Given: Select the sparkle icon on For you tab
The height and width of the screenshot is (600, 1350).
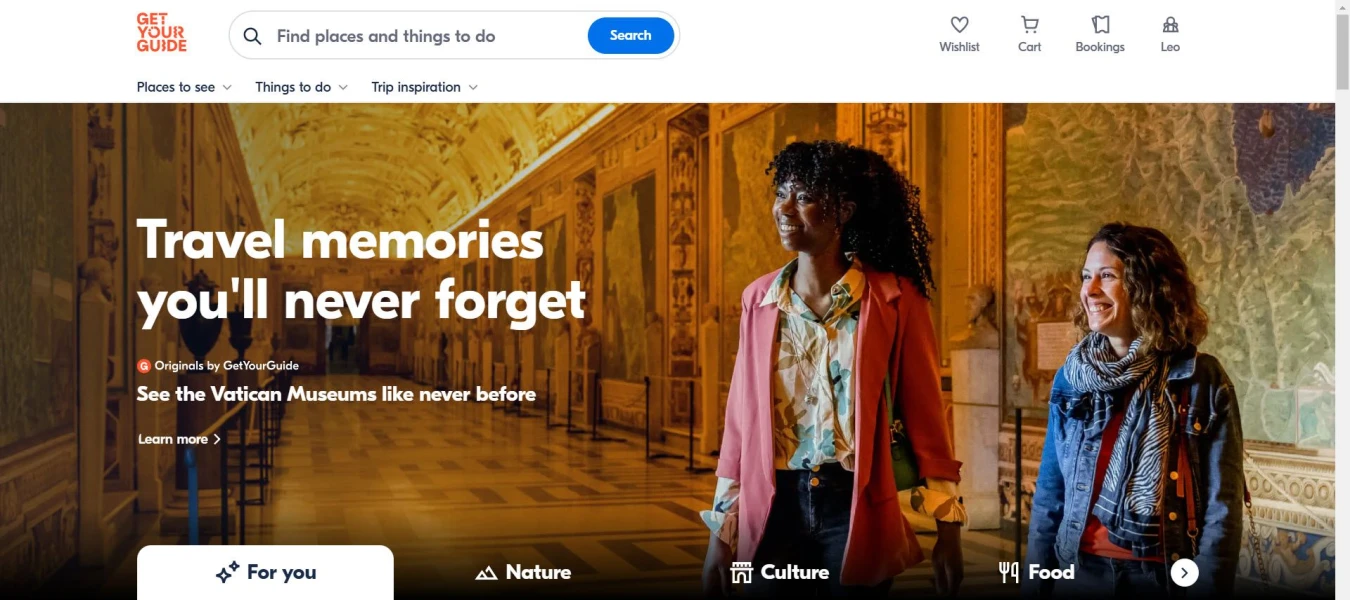Looking at the screenshot, I should click(x=227, y=573).
